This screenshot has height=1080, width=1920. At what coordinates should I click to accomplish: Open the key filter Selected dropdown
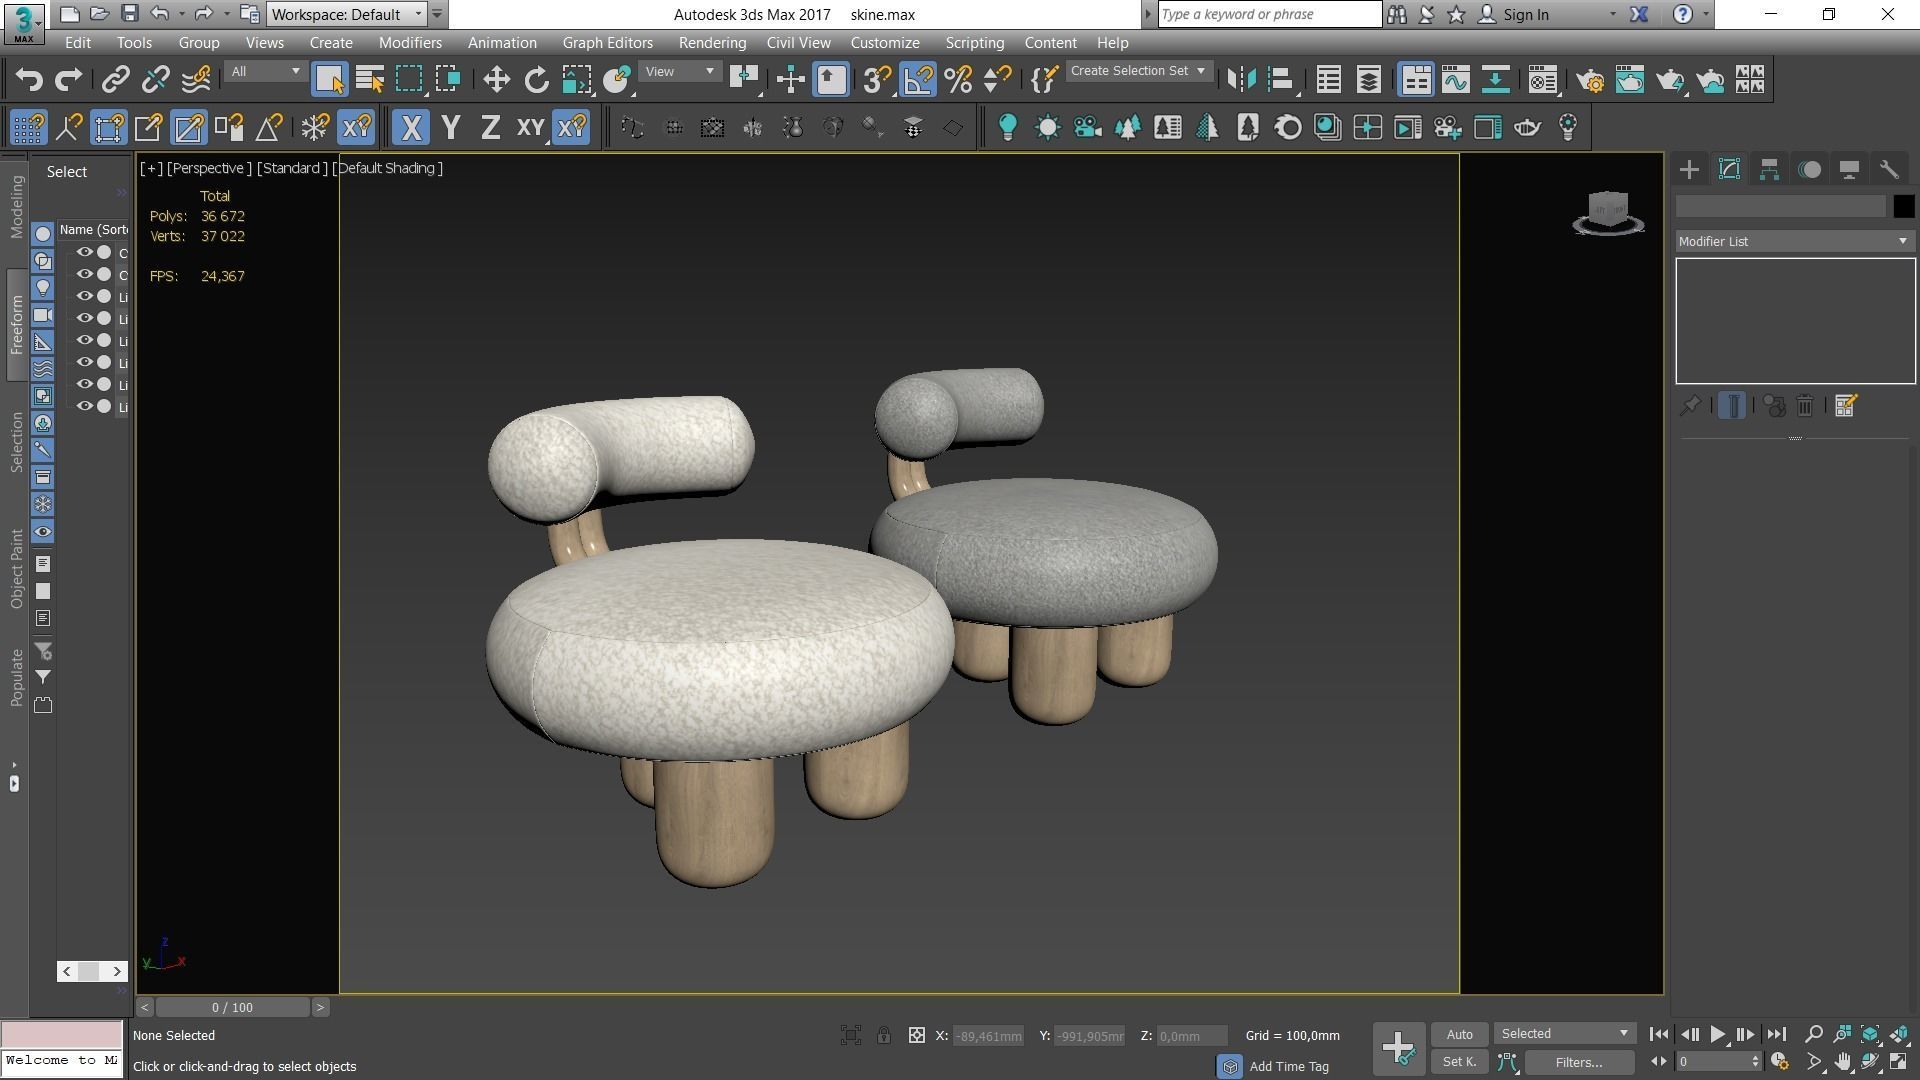point(1565,1034)
